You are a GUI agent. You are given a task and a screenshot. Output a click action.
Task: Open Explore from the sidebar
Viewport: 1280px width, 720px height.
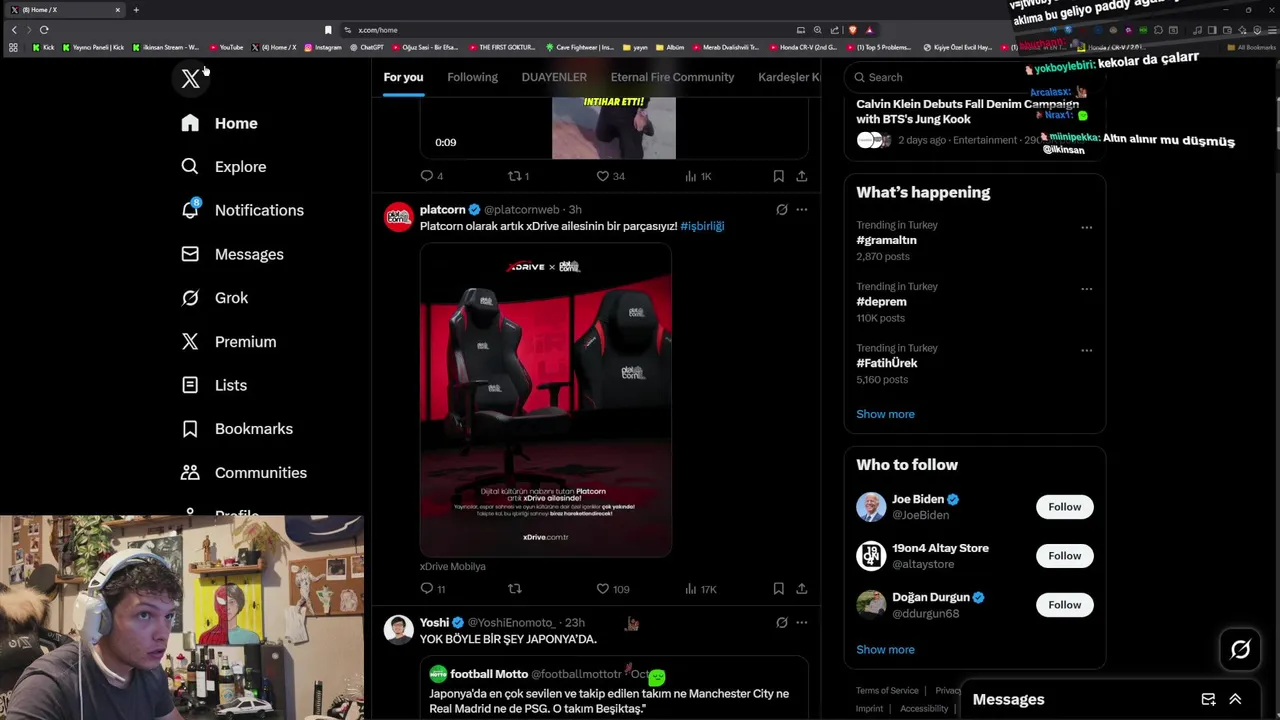[224, 167]
